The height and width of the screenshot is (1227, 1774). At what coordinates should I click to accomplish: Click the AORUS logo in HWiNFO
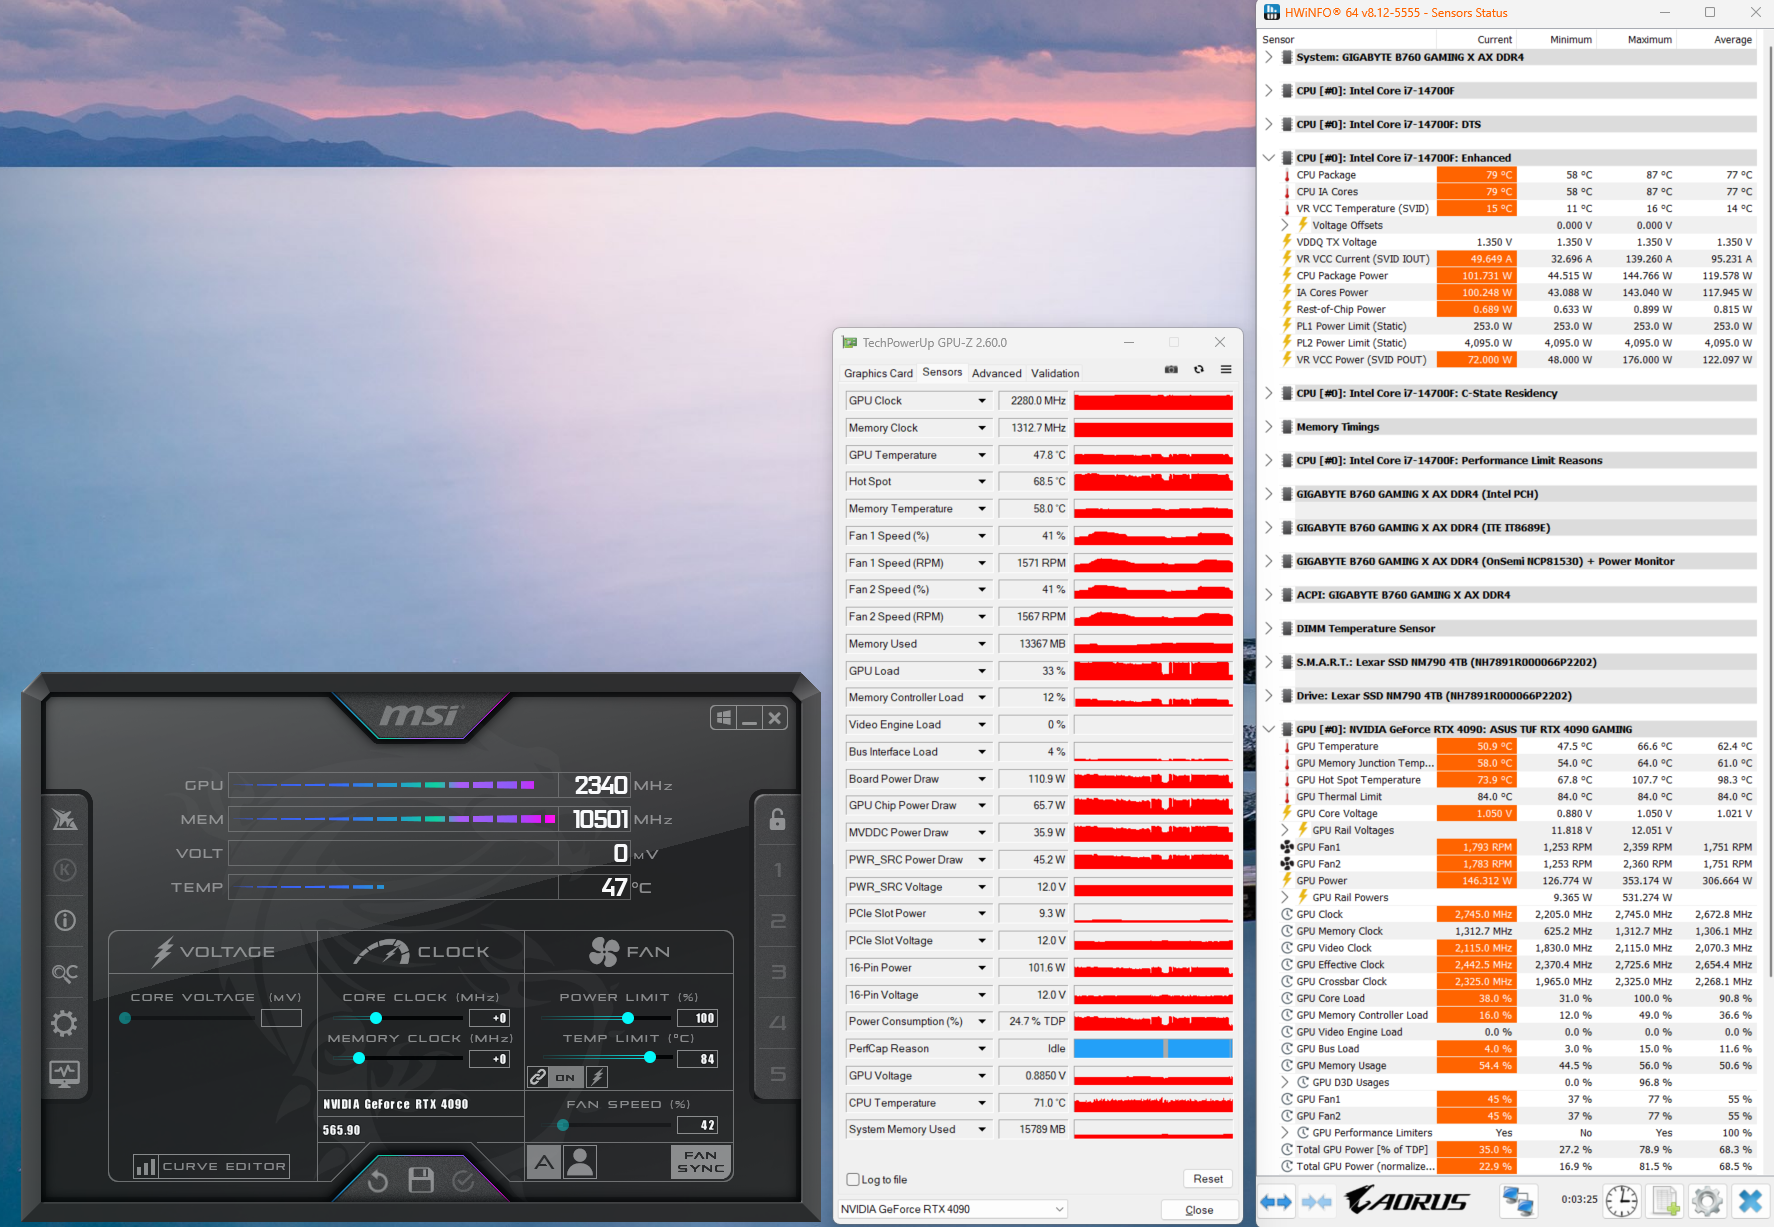tap(1407, 1200)
